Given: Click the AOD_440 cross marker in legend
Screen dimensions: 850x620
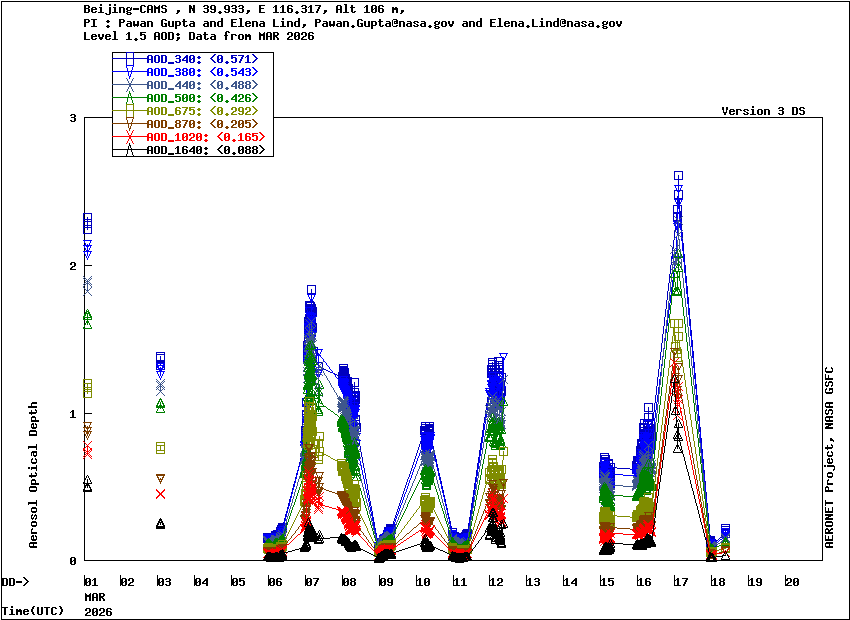Looking at the screenshot, I should 129,86.
